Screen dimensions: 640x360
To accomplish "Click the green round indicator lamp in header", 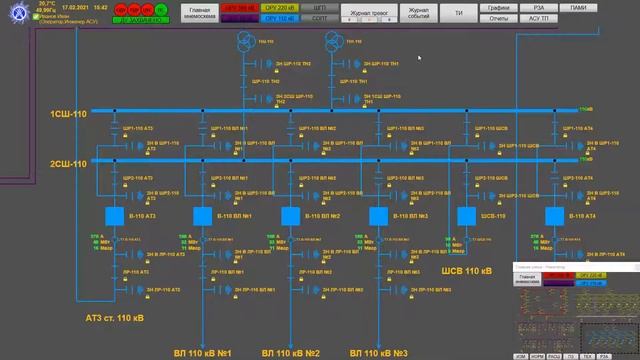I will tap(161, 9).
